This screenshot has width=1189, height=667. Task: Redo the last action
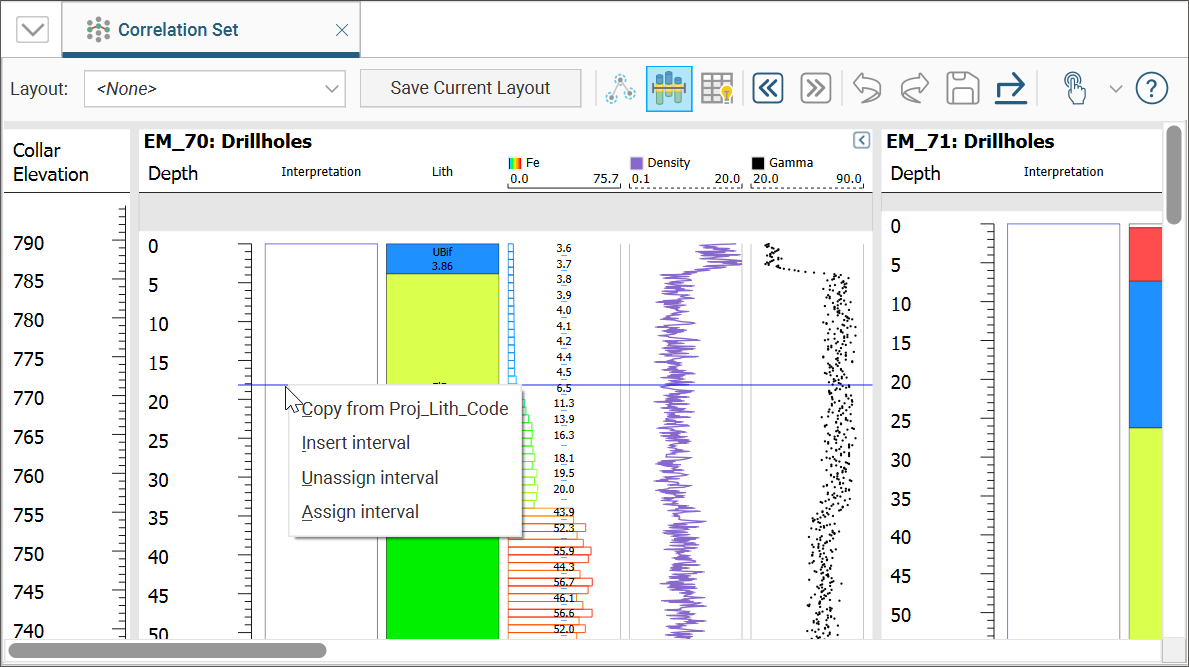914,89
